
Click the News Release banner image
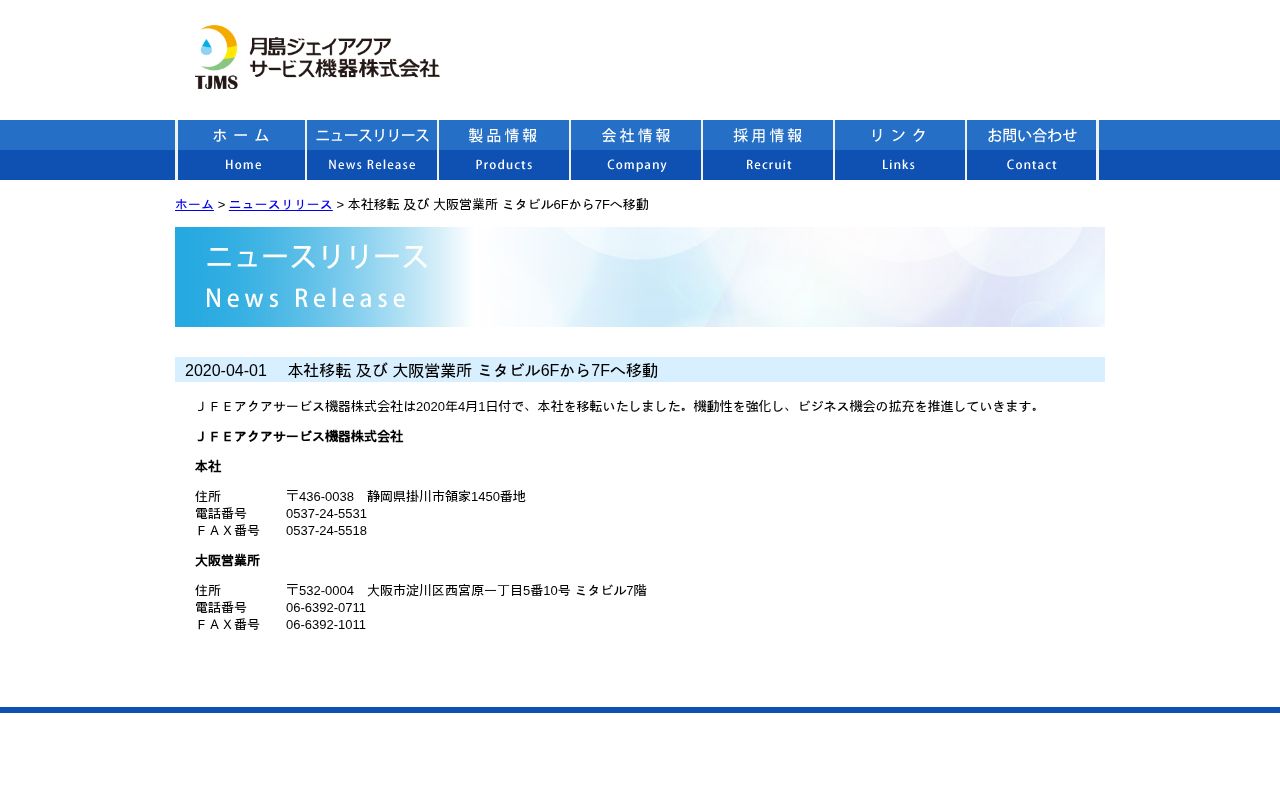coord(640,277)
